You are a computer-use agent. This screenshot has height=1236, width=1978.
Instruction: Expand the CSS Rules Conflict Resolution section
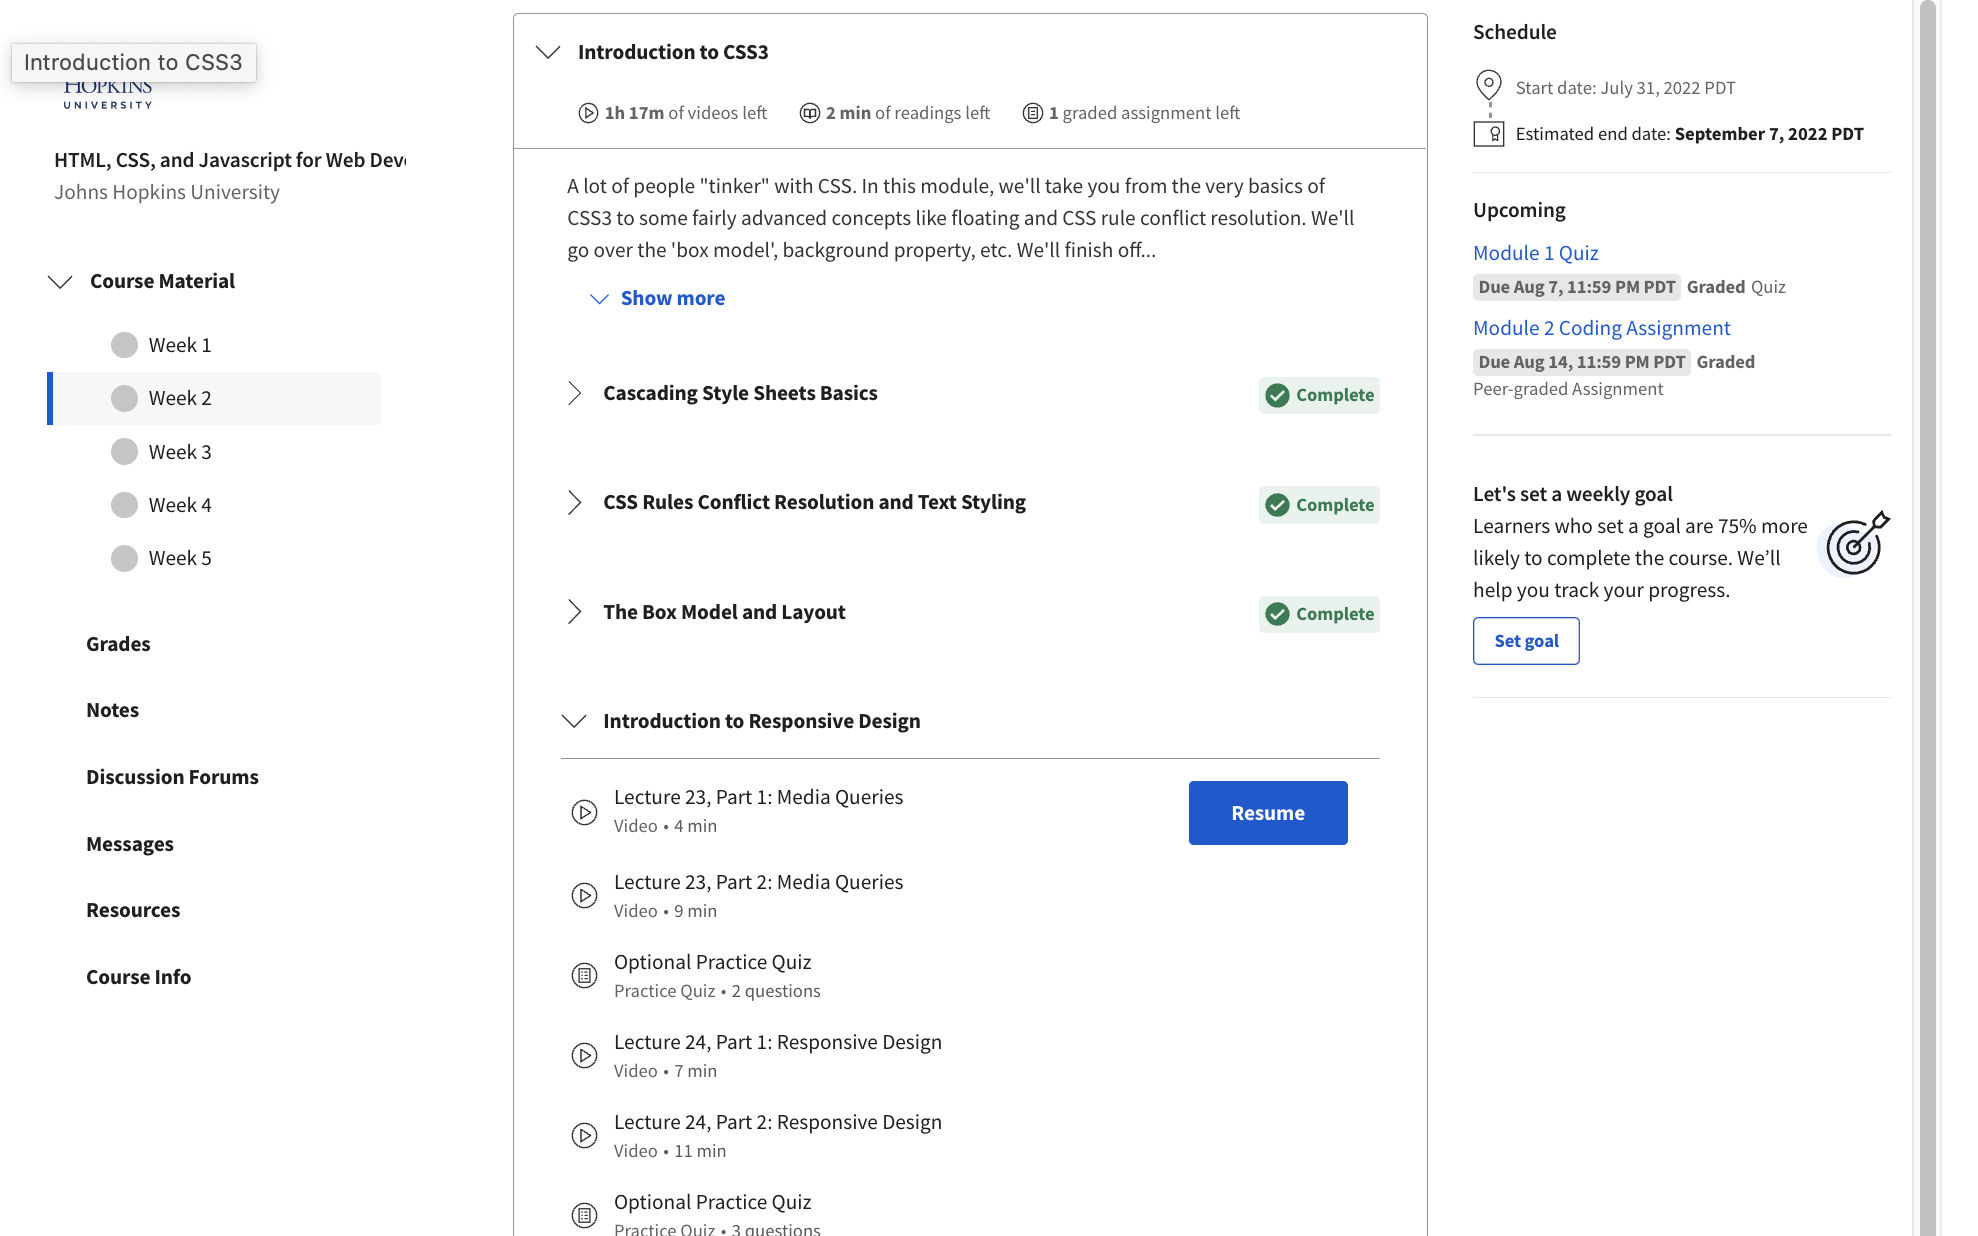pyautogui.click(x=572, y=503)
